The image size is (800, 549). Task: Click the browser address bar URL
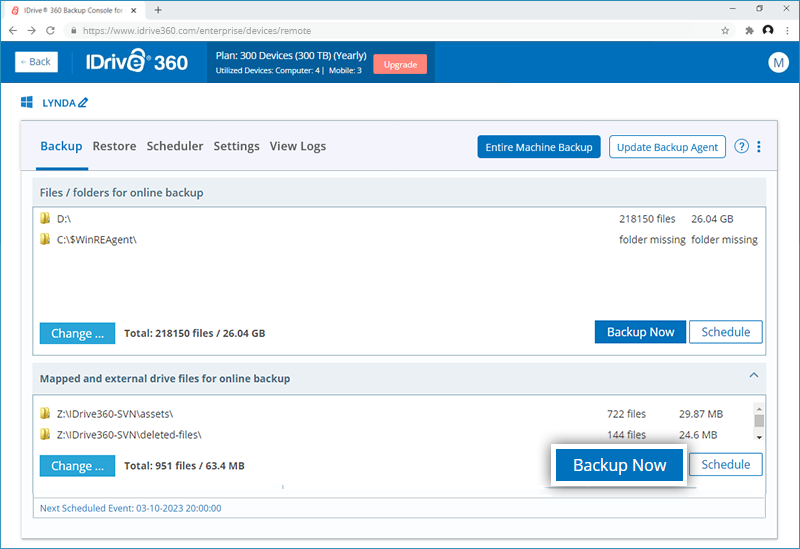[196, 31]
